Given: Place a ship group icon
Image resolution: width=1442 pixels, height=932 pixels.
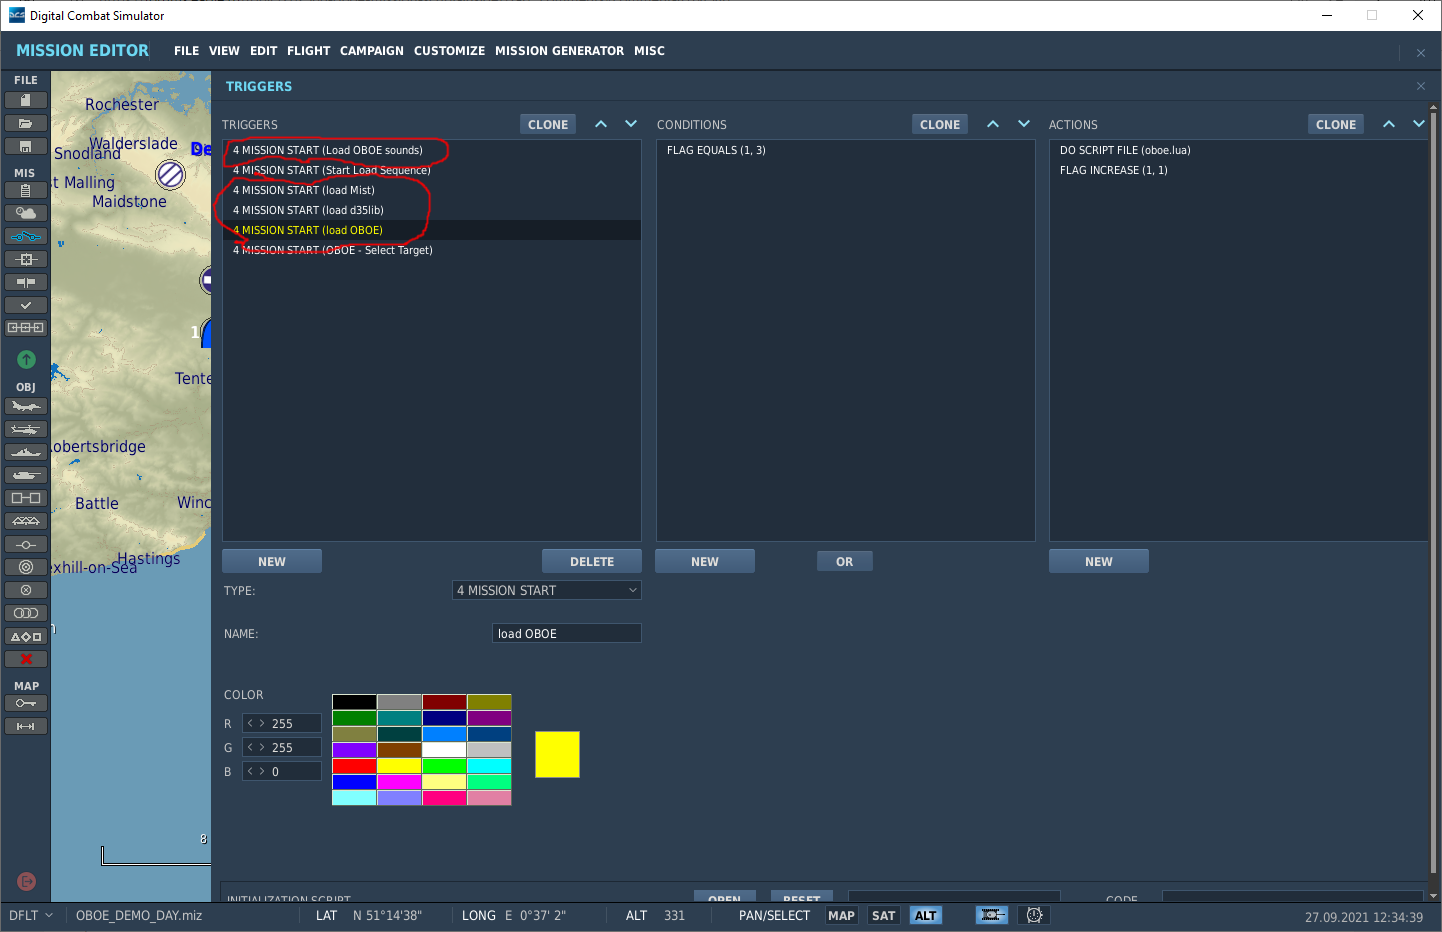Looking at the screenshot, I should pos(26,452).
